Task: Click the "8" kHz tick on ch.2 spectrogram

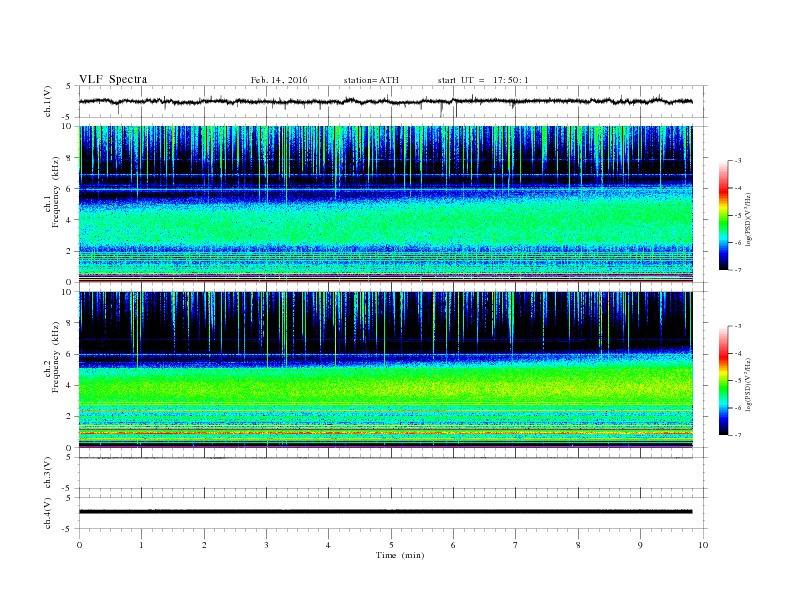Action: (70, 323)
